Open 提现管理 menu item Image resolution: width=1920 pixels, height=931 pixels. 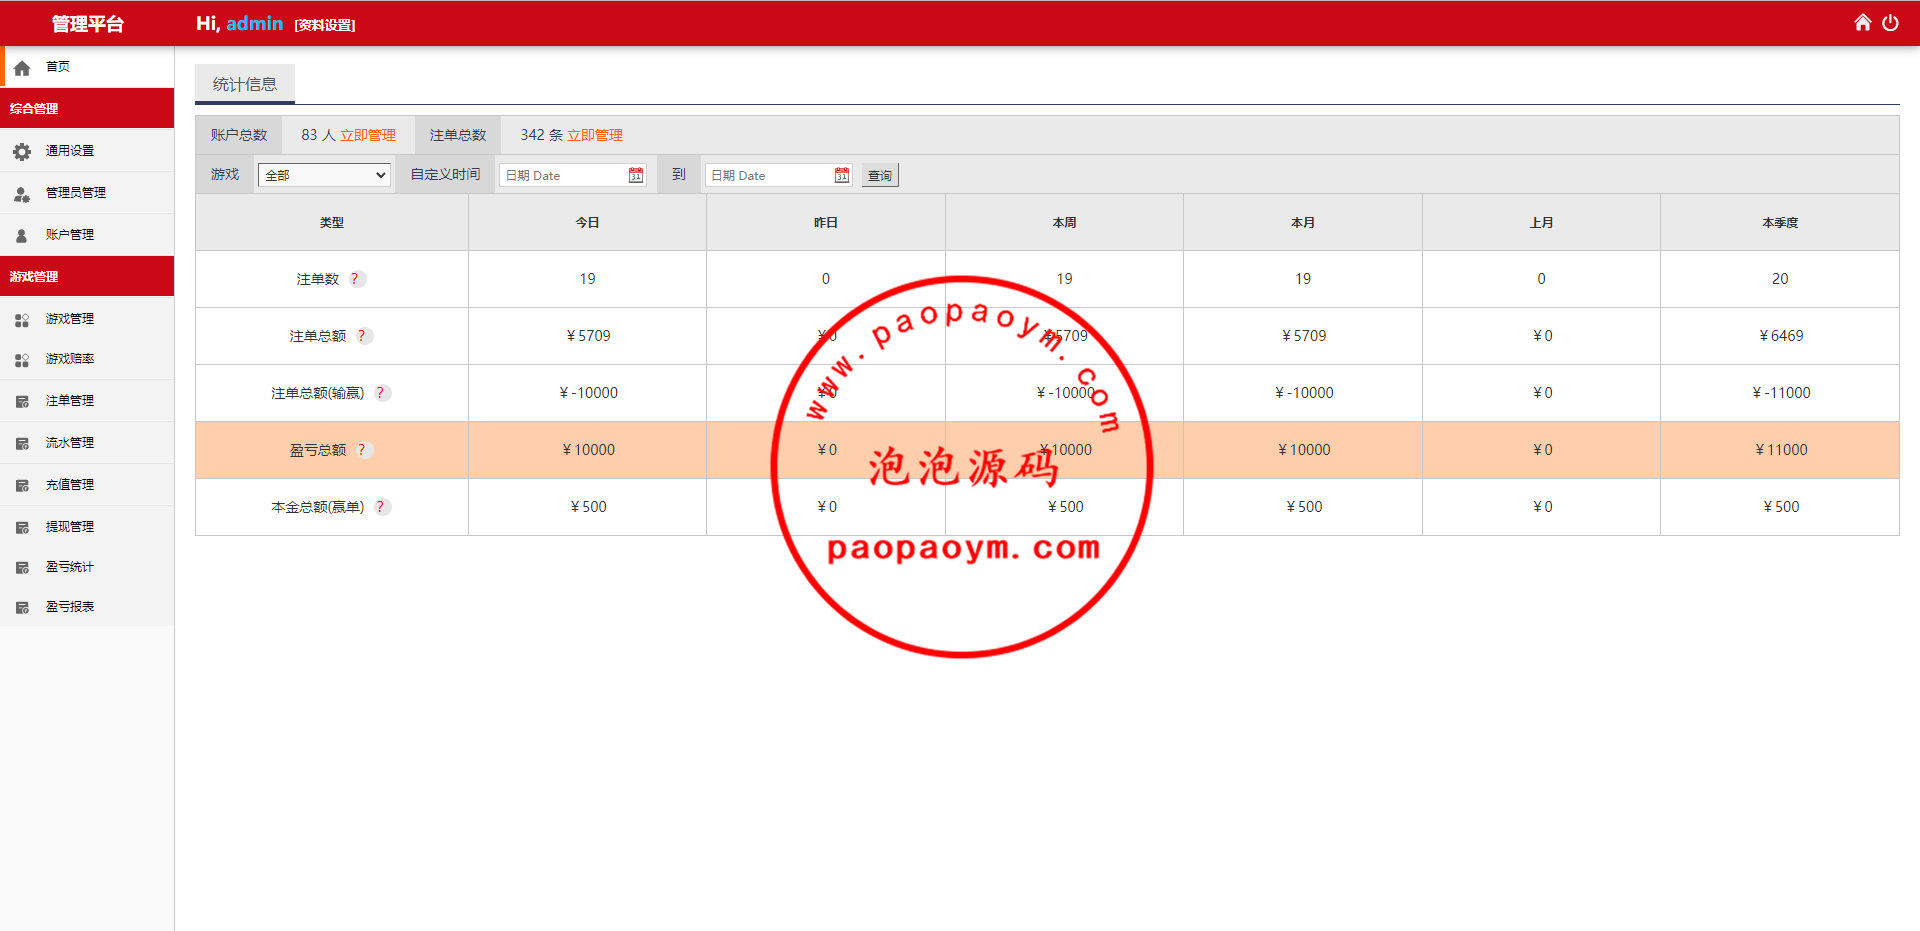click(87, 527)
